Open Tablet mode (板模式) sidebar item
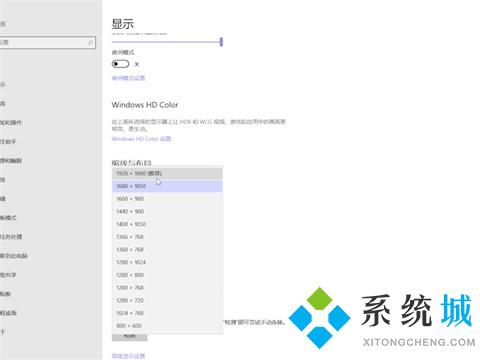The height and width of the screenshot is (360, 480). pyautogui.click(x=8, y=218)
